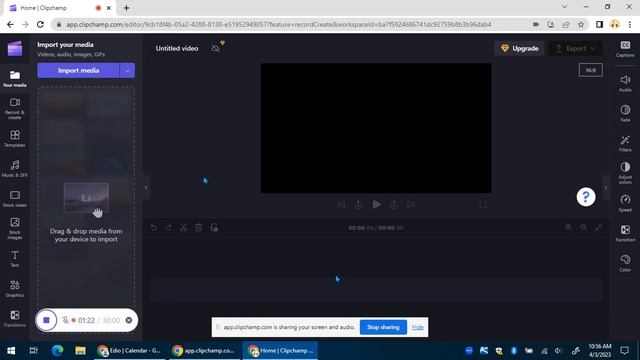This screenshot has height=360, width=640.
Task: Click the cloud sync disabled icon
Action: [x=216, y=48]
